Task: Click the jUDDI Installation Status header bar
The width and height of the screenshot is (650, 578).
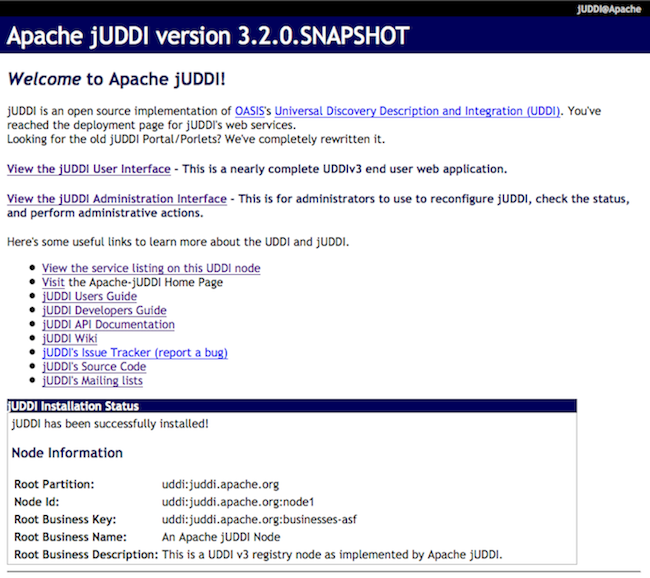Action: pos(292,406)
